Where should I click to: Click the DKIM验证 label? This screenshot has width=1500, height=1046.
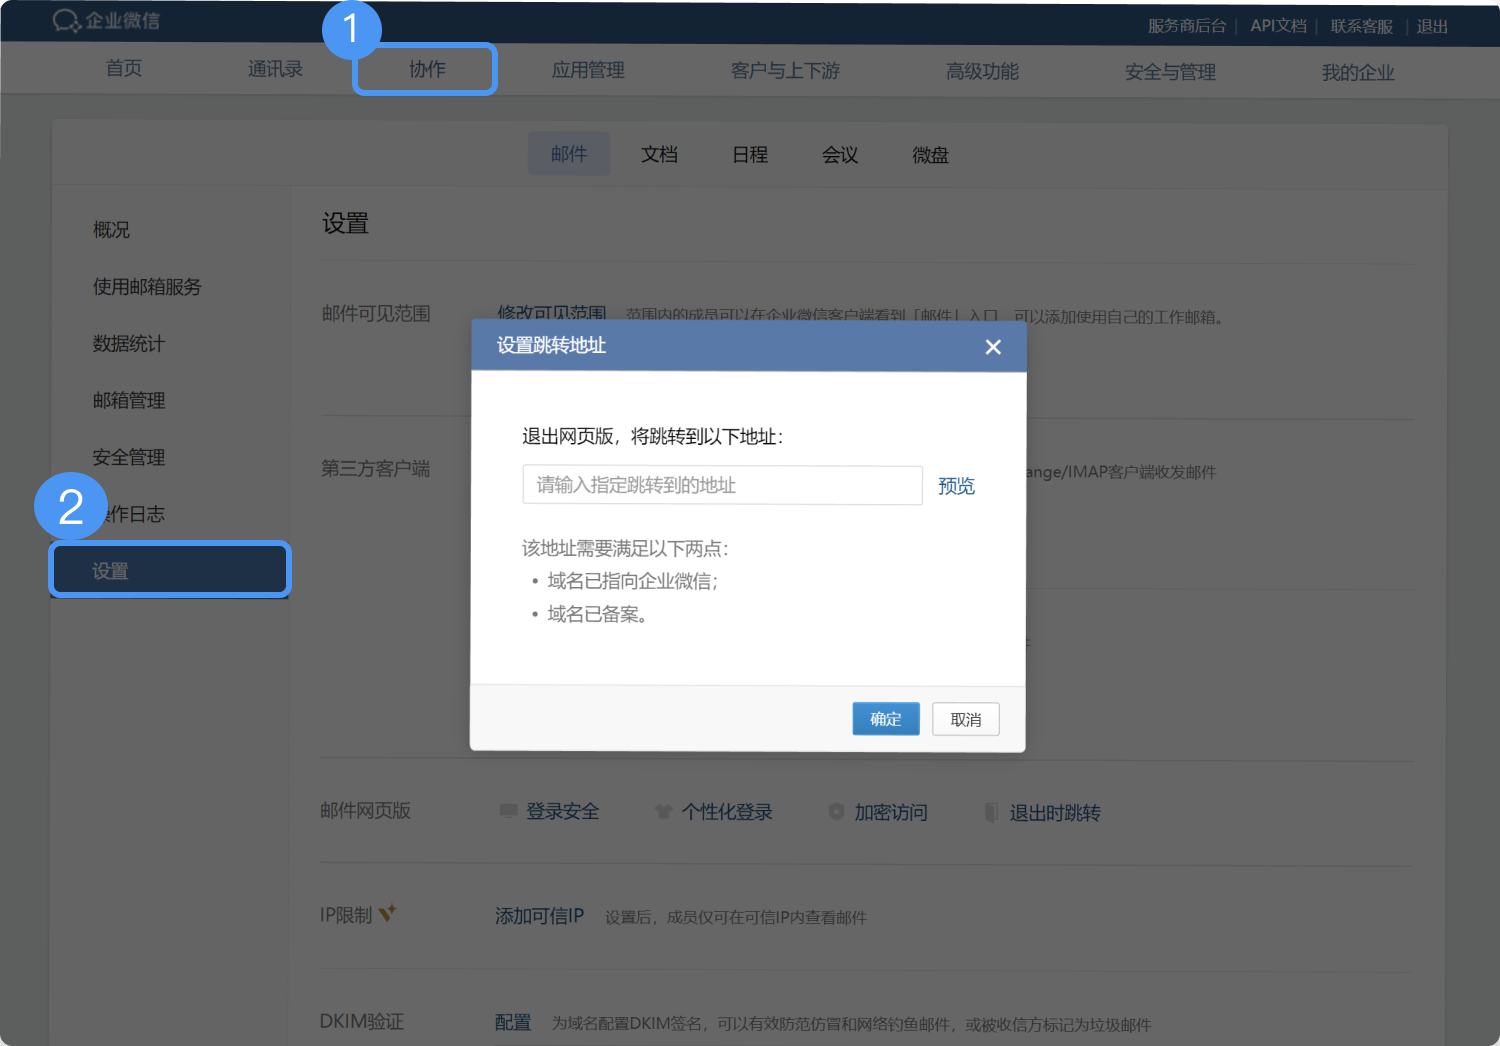362,1022
